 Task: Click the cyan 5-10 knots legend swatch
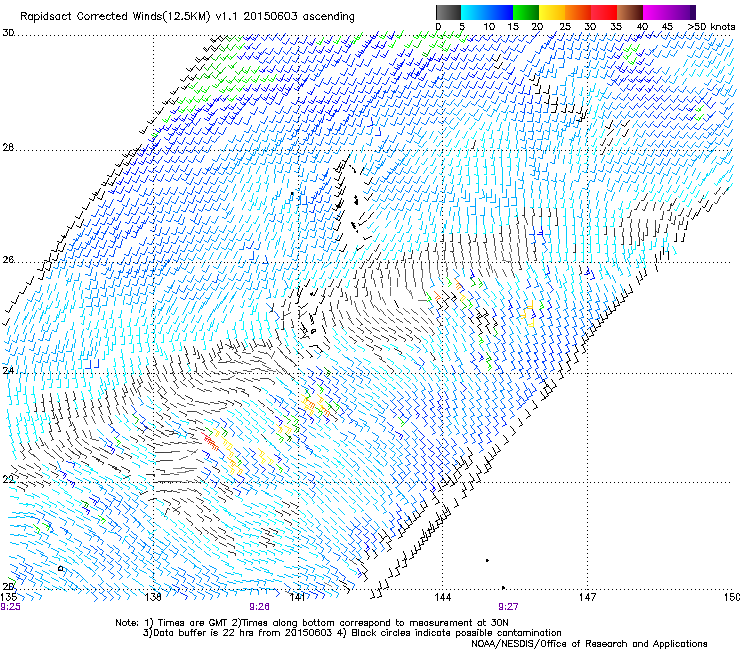click(x=474, y=12)
